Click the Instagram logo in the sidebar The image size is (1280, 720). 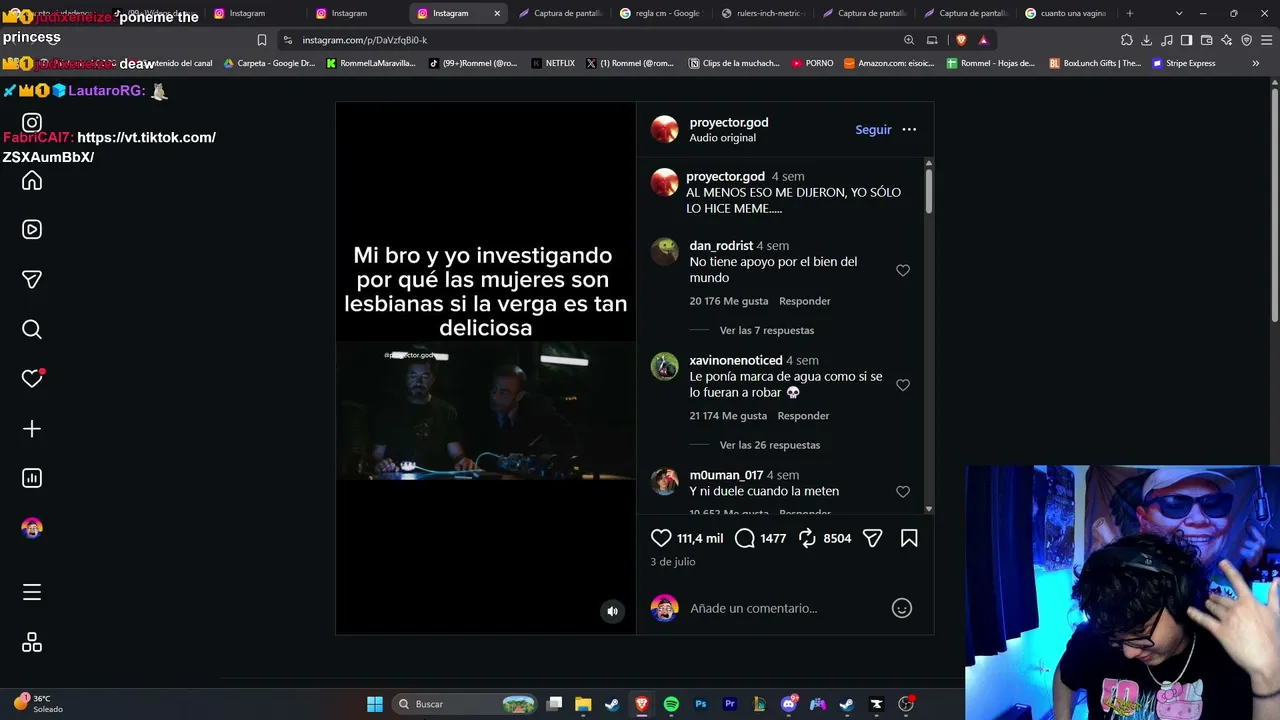pyautogui.click(x=32, y=123)
